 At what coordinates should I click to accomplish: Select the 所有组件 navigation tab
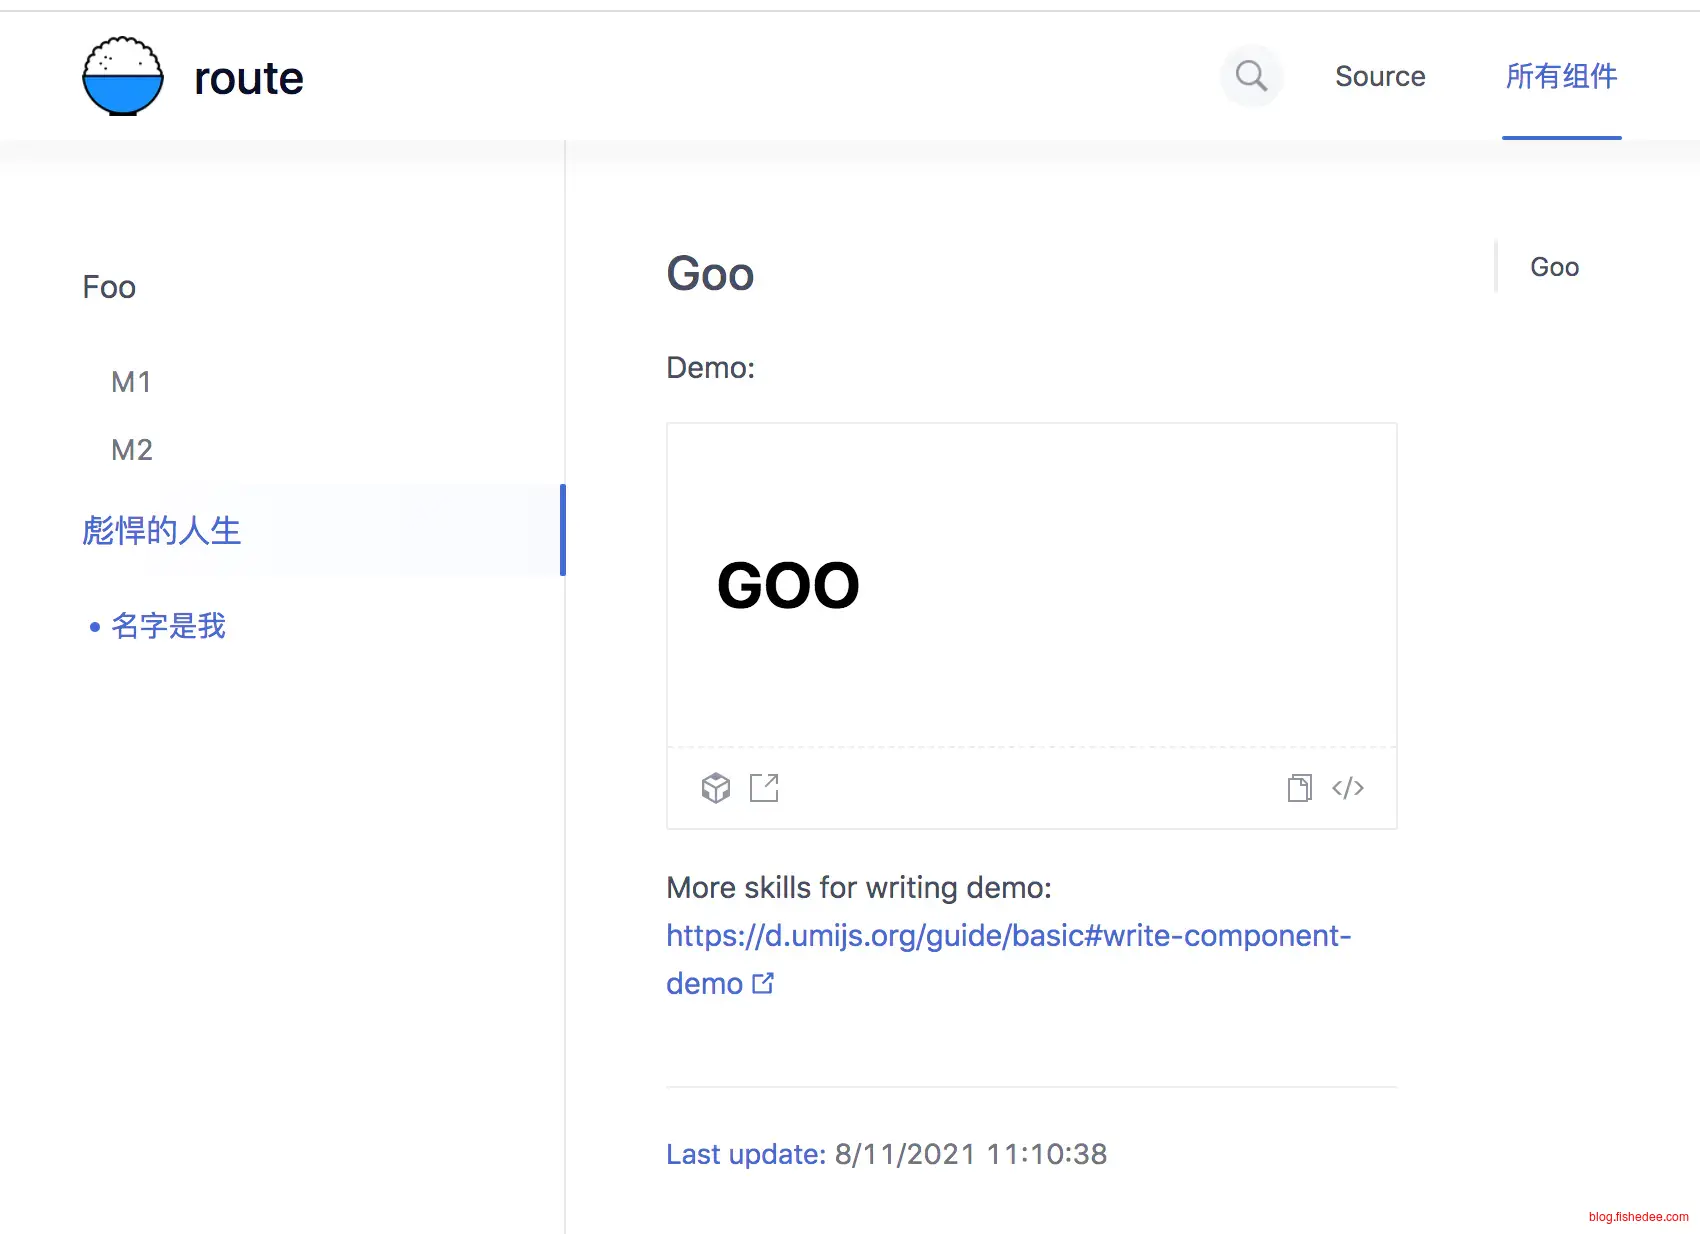(x=1561, y=77)
